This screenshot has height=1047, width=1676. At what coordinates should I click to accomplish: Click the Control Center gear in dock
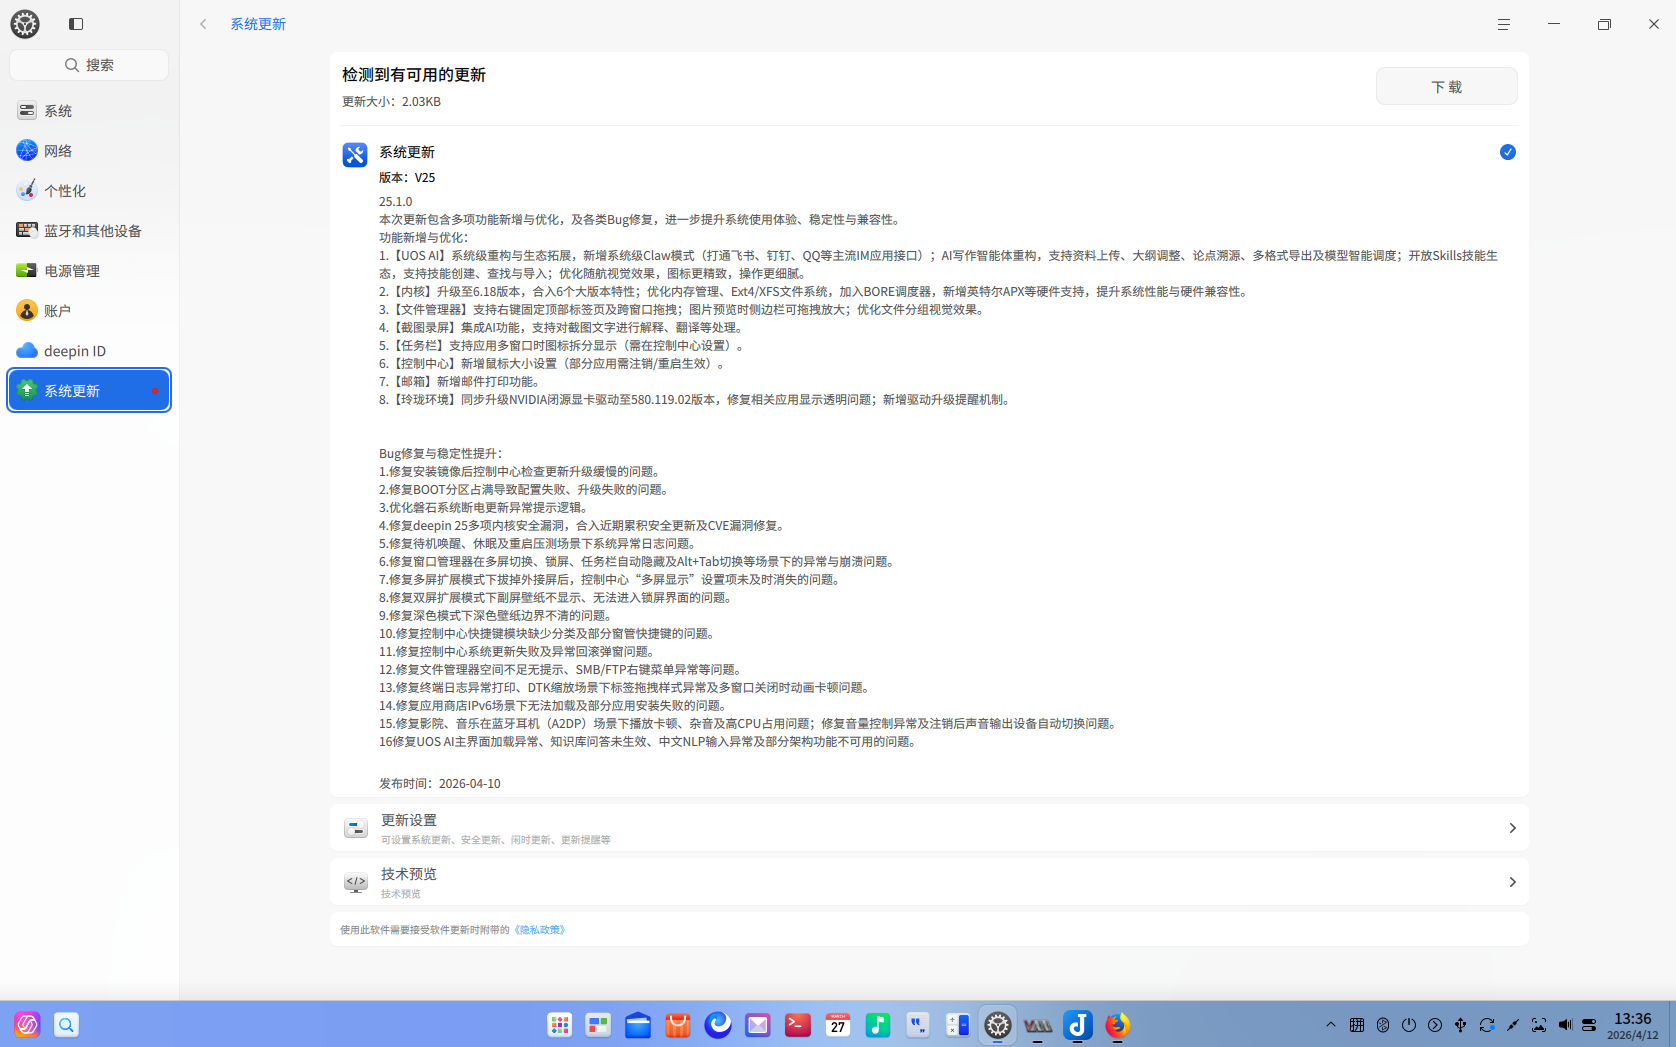click(998, 1025)
